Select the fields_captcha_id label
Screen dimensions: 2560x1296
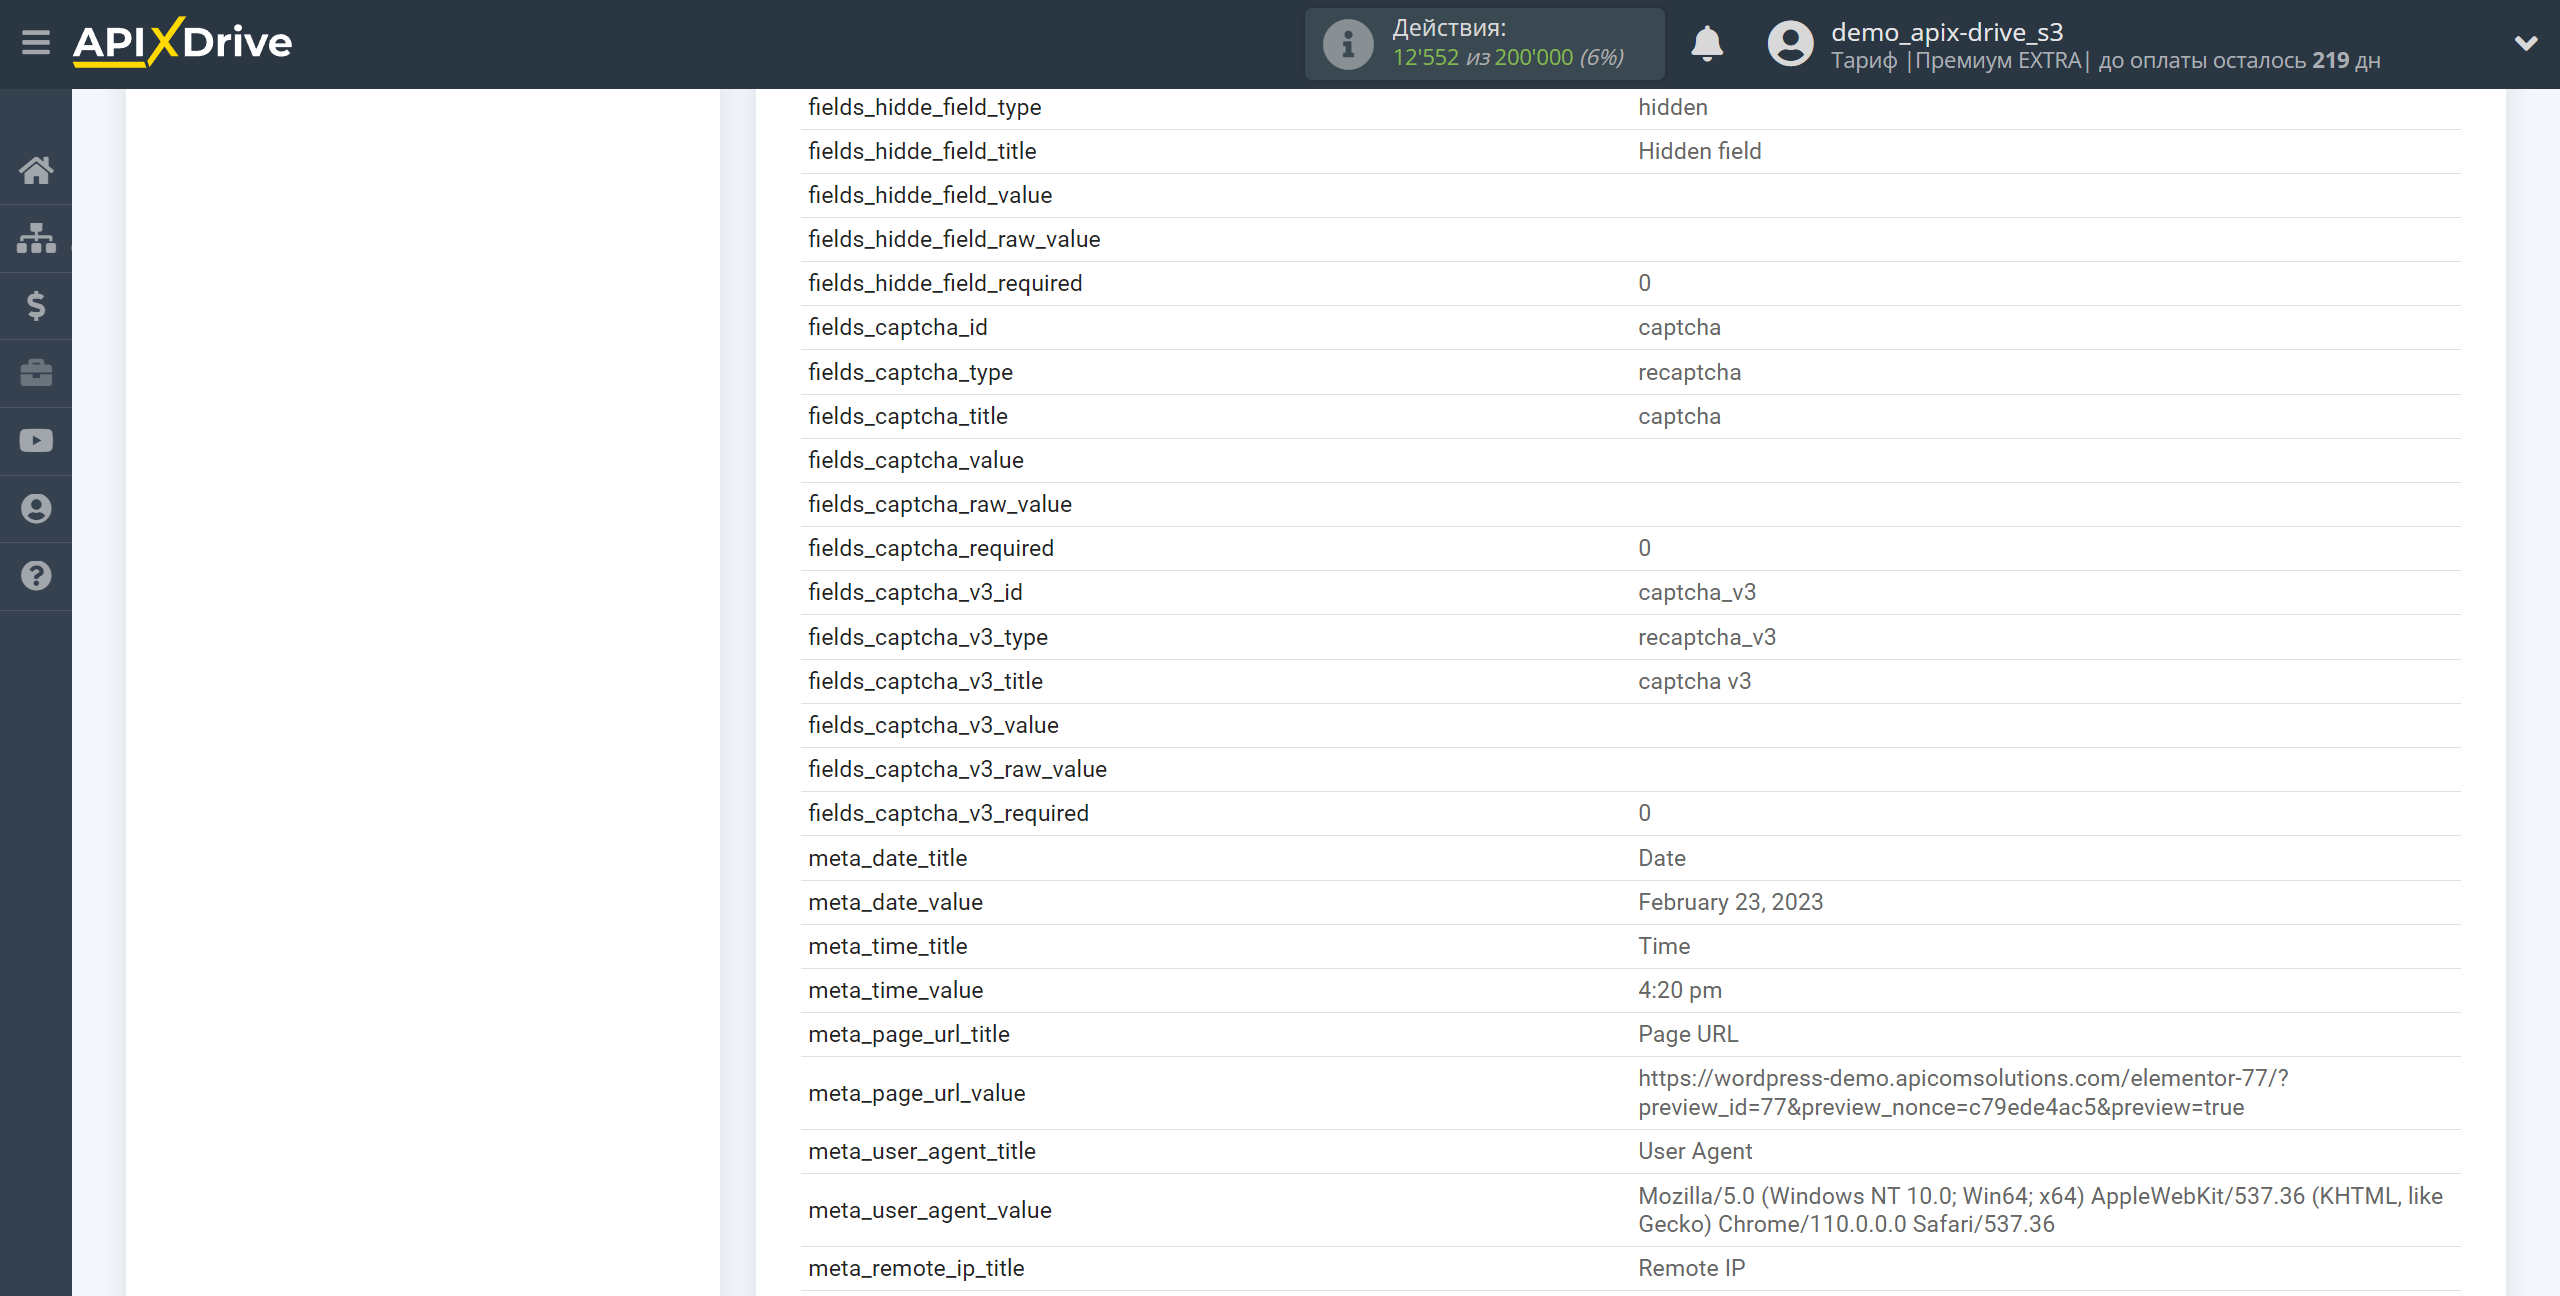[897, 327]
